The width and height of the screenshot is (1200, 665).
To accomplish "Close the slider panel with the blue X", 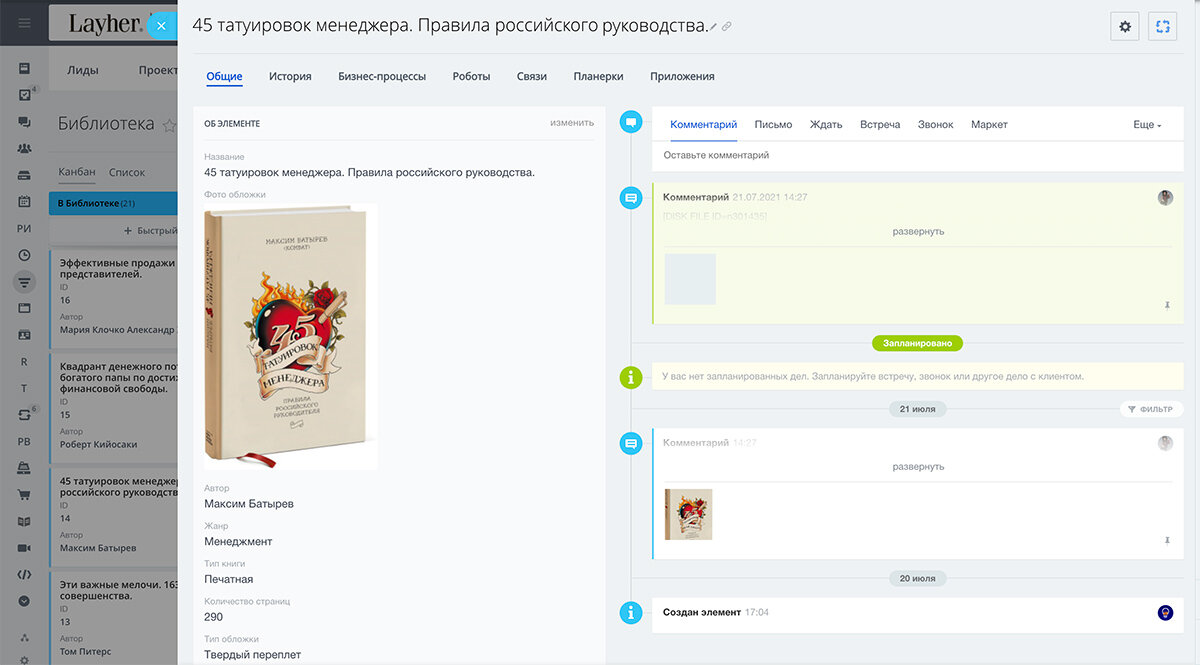I will pos(161,25).
